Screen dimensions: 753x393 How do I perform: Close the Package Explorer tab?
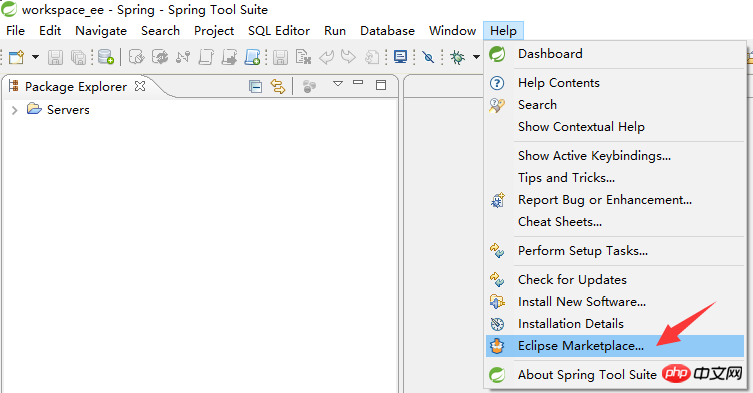(x=140, y=86)
